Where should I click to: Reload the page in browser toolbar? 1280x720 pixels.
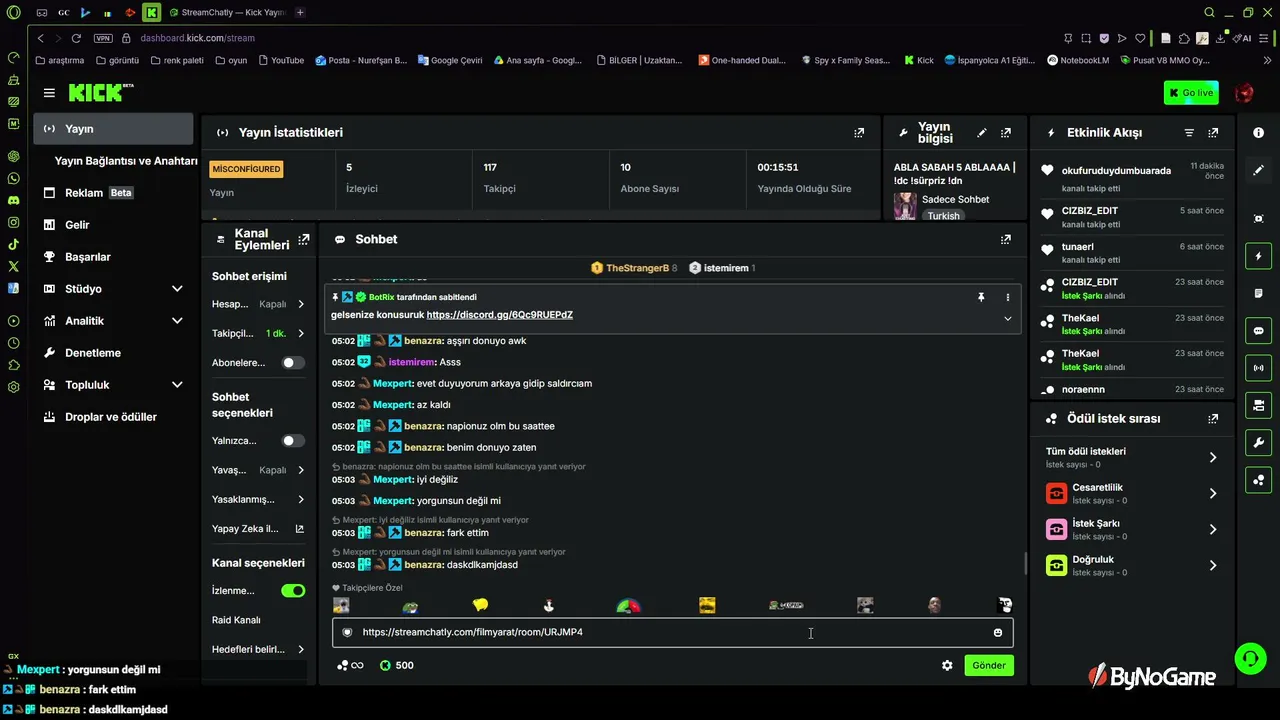point(75,38)
